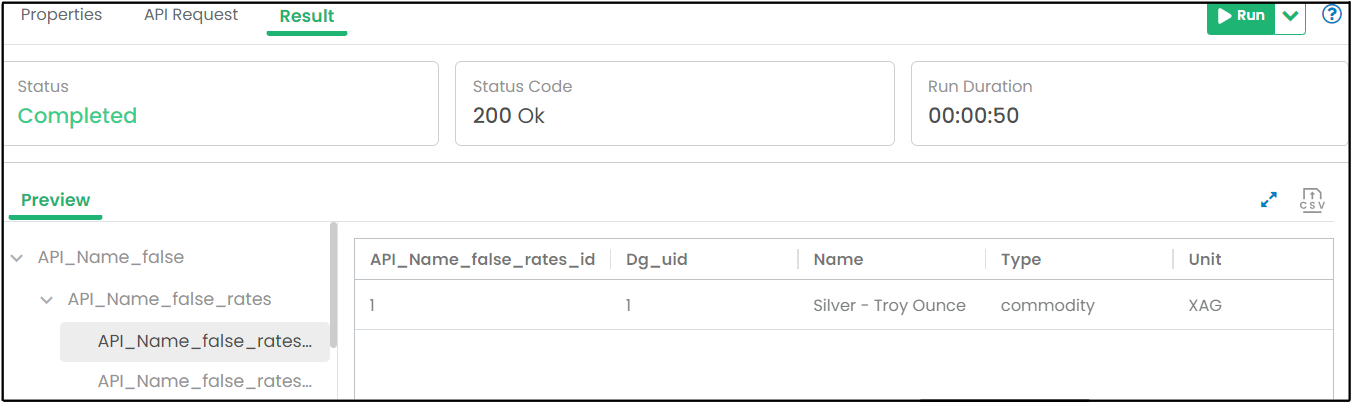Open the API Request tab
Viewport: 1351px width, 403px height.
coord(191,15)
